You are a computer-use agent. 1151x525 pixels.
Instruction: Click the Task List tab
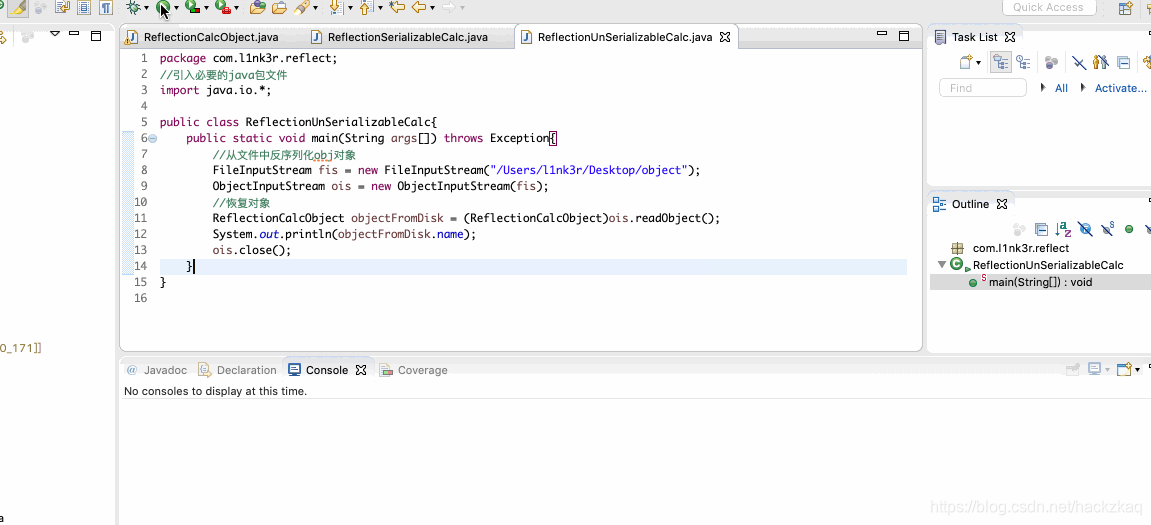pyautogui.click(x=976, y=37)
